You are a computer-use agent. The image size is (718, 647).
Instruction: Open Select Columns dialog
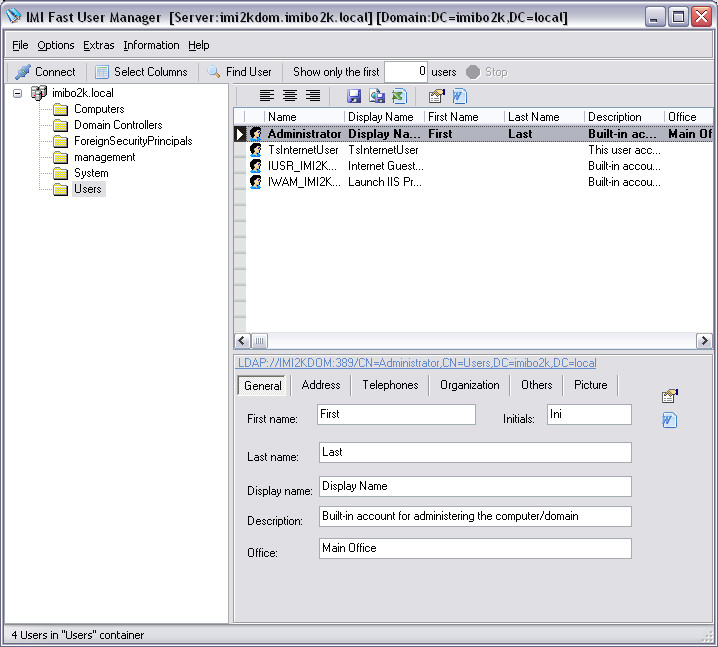(x=141, y=72)
